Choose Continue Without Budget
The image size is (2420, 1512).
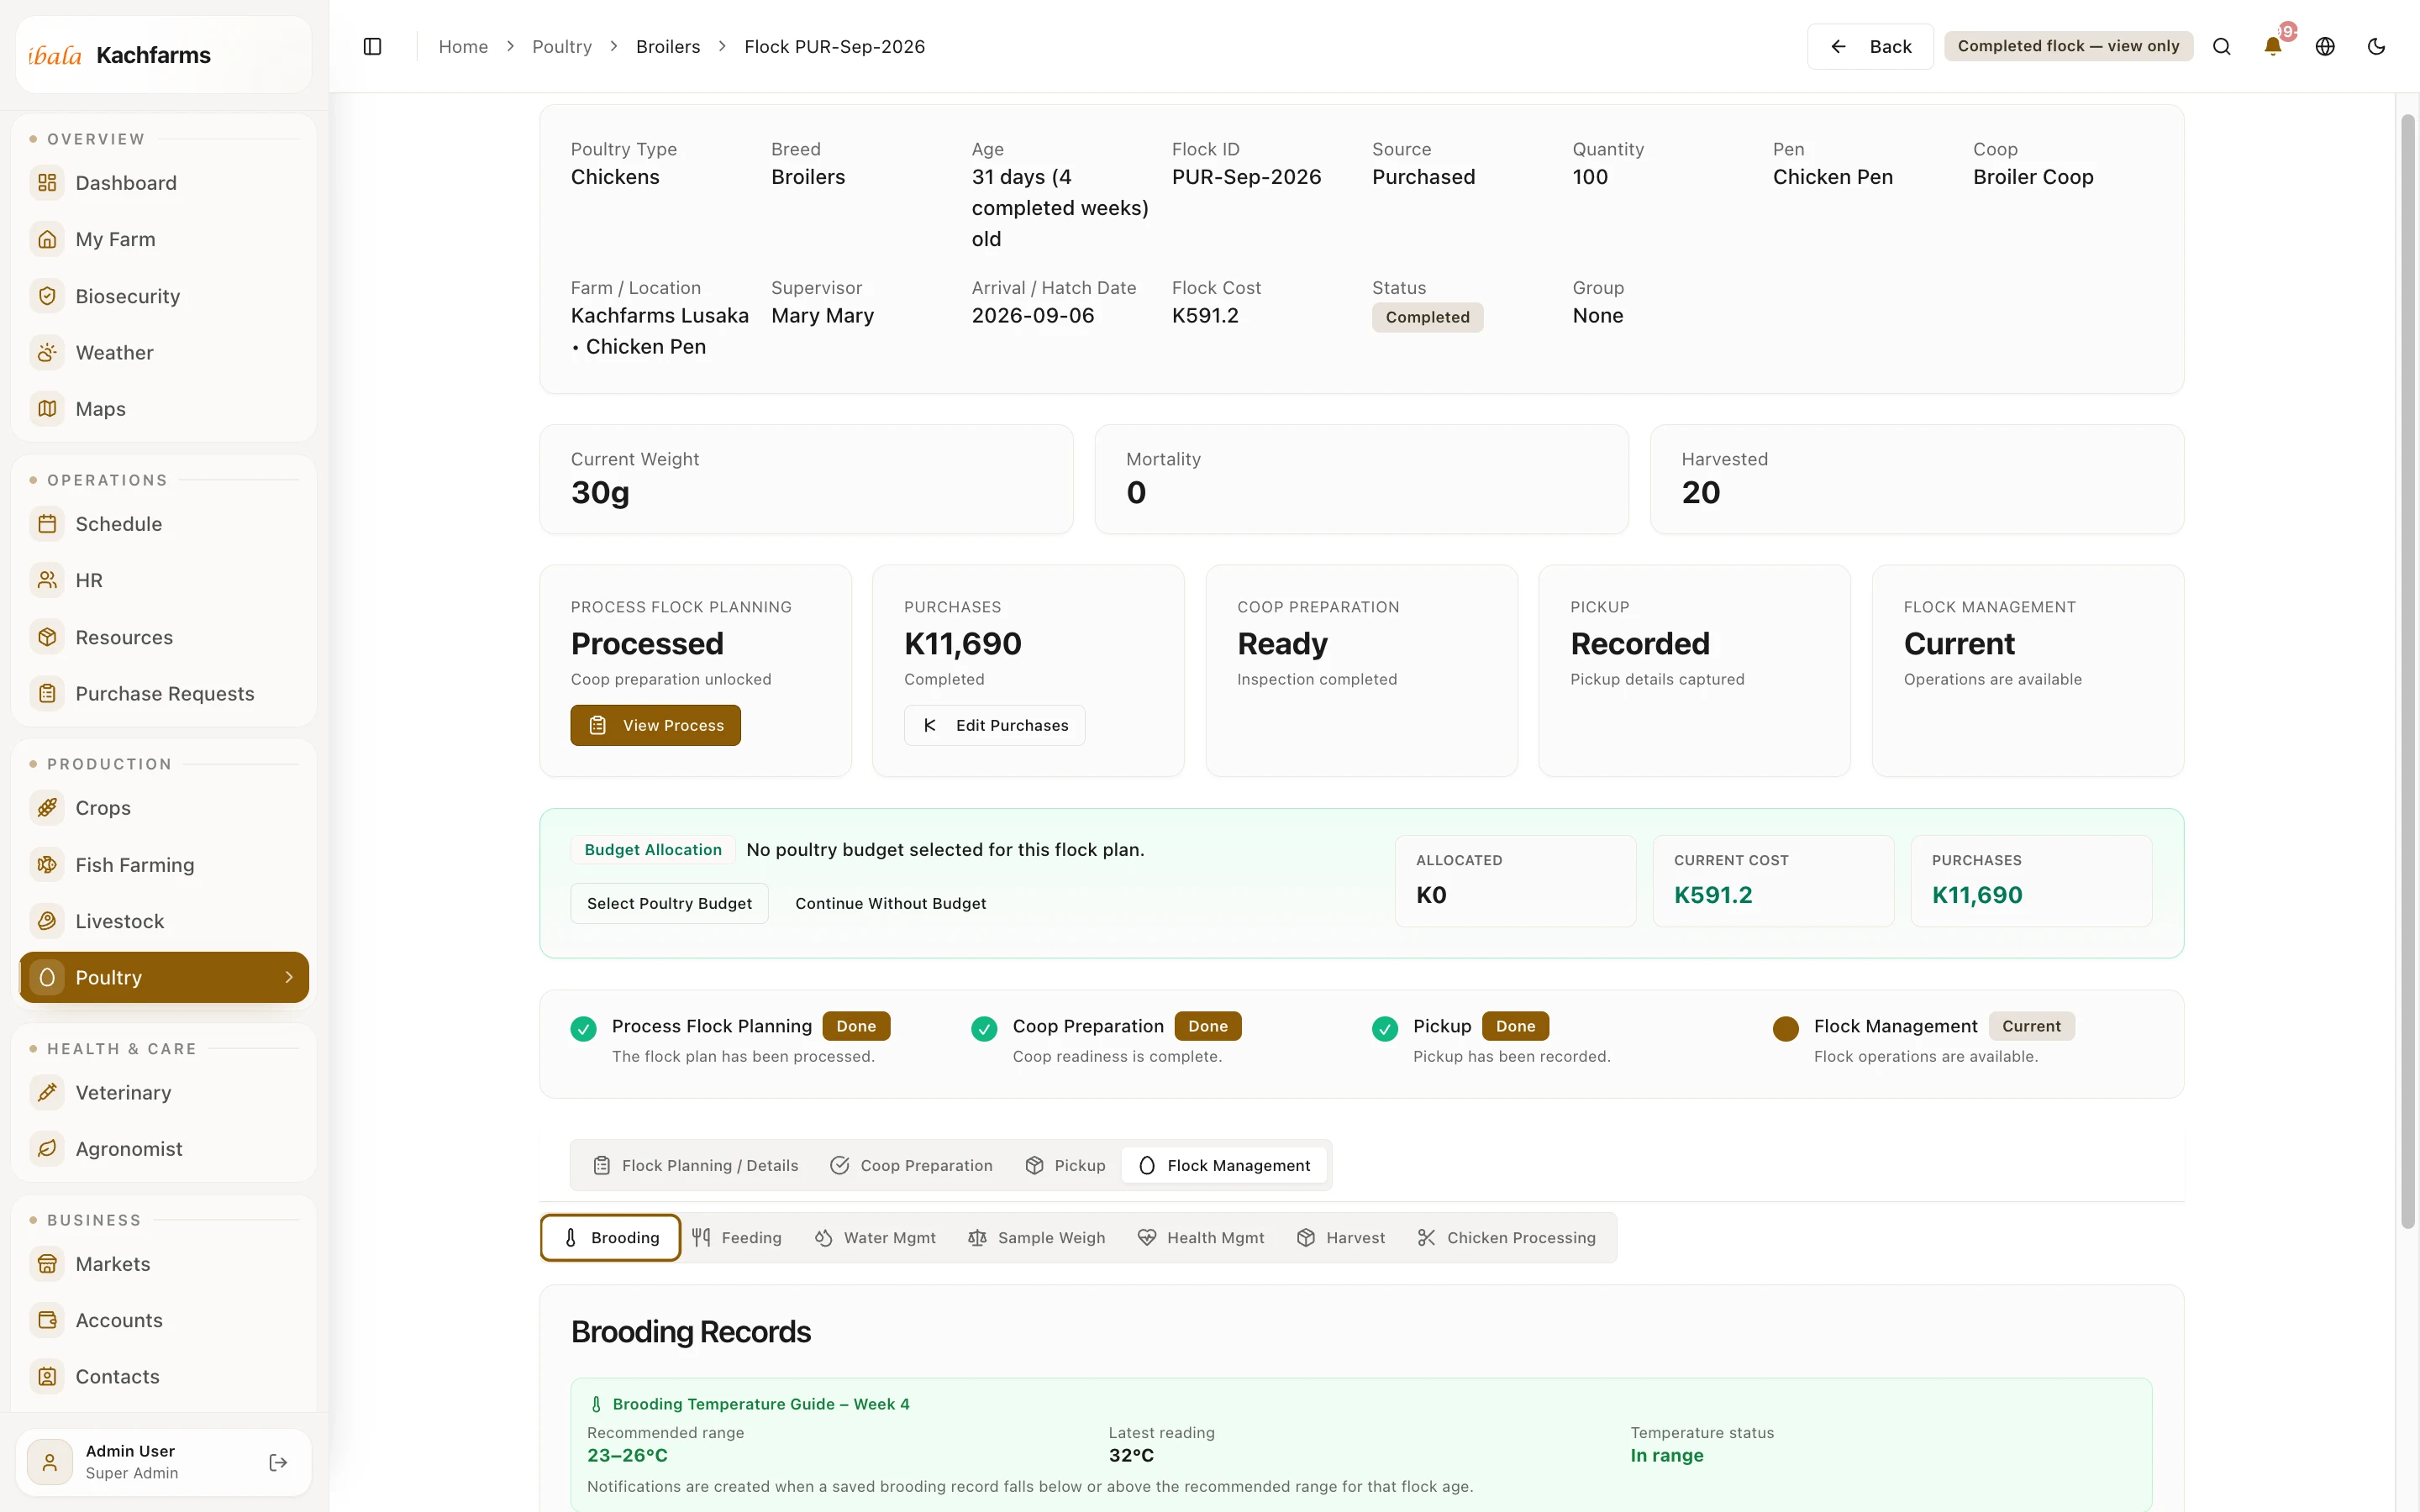(890, 903)
